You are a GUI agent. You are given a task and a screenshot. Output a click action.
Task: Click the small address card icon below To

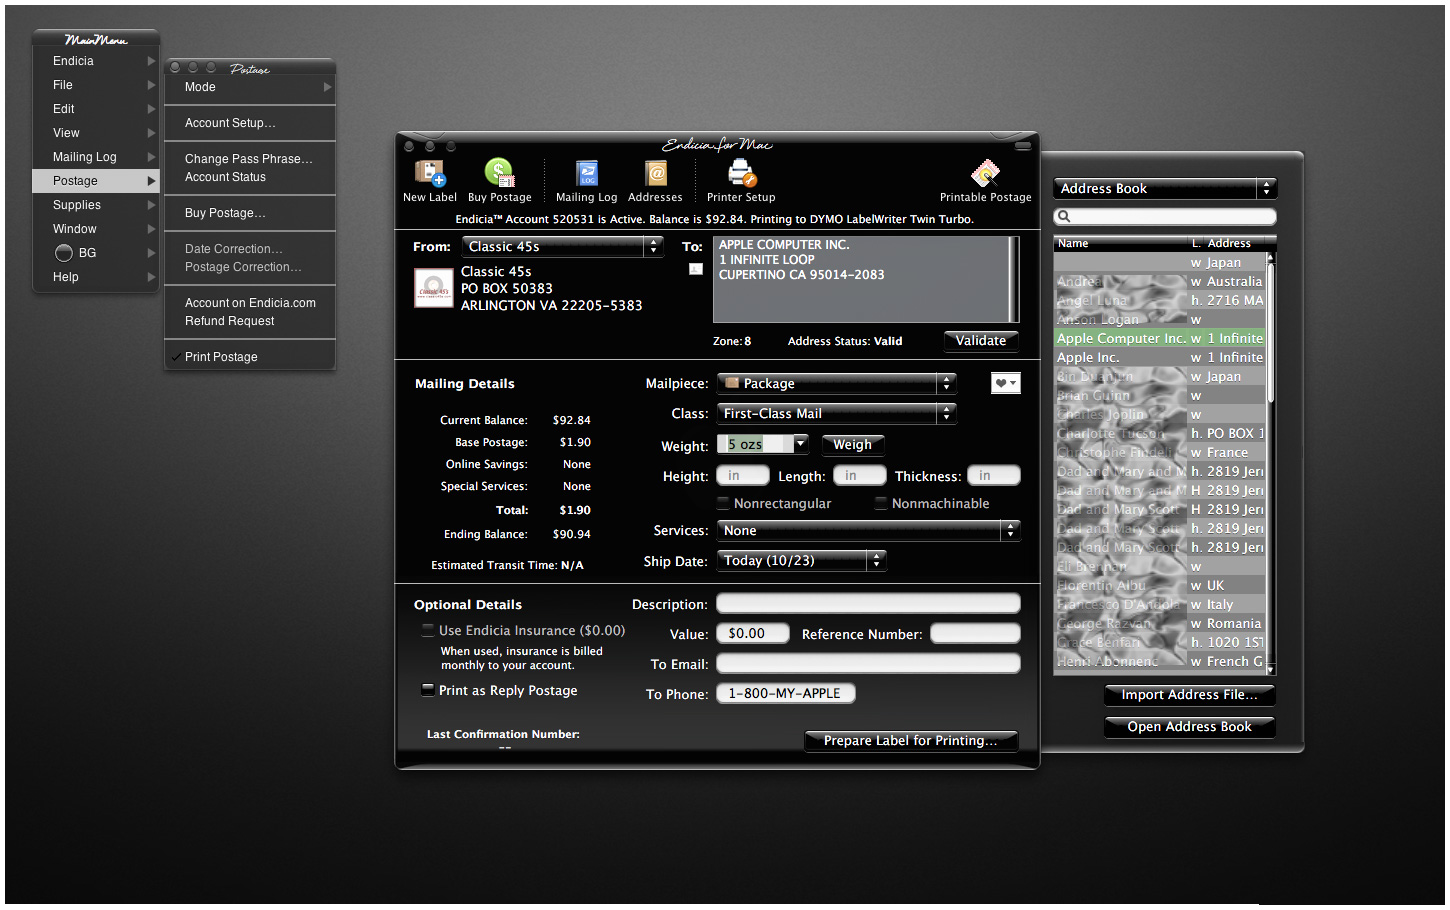pyautogui.click(x=696, y=269)
